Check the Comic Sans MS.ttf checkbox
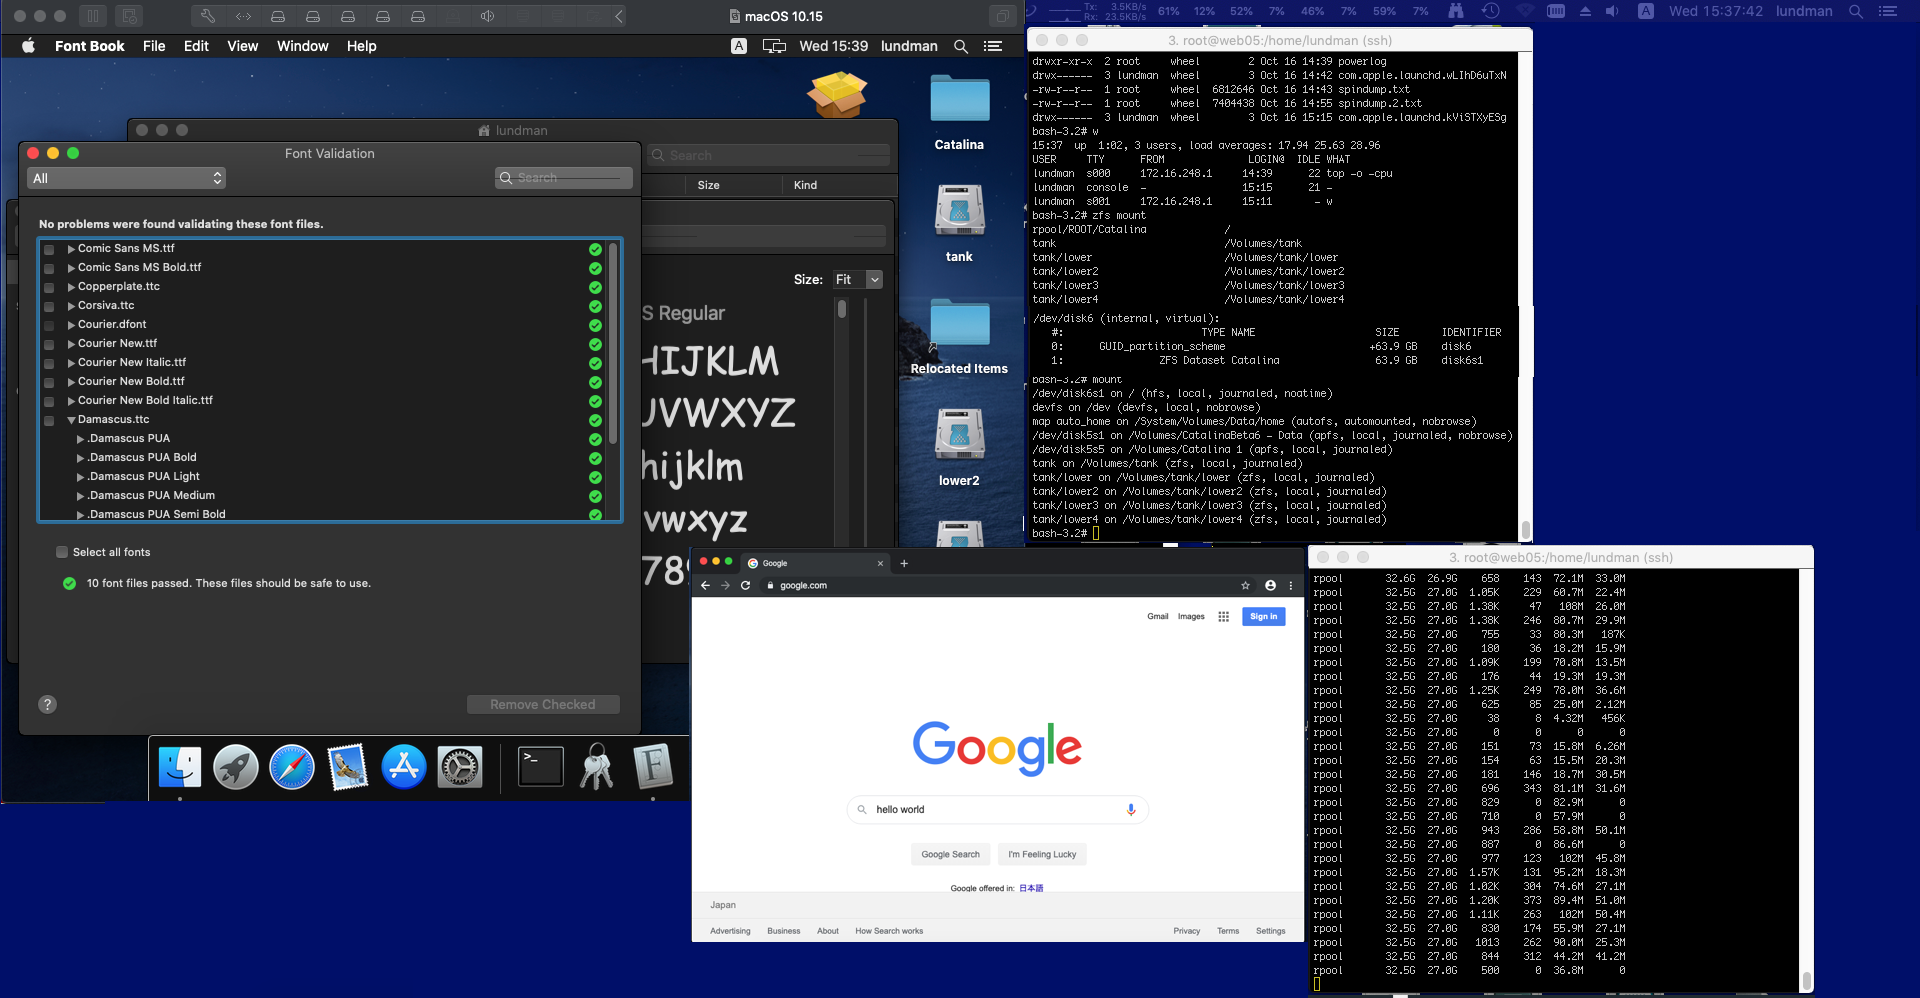This screenshot has height=998, width=1920. tap(49, 249)
